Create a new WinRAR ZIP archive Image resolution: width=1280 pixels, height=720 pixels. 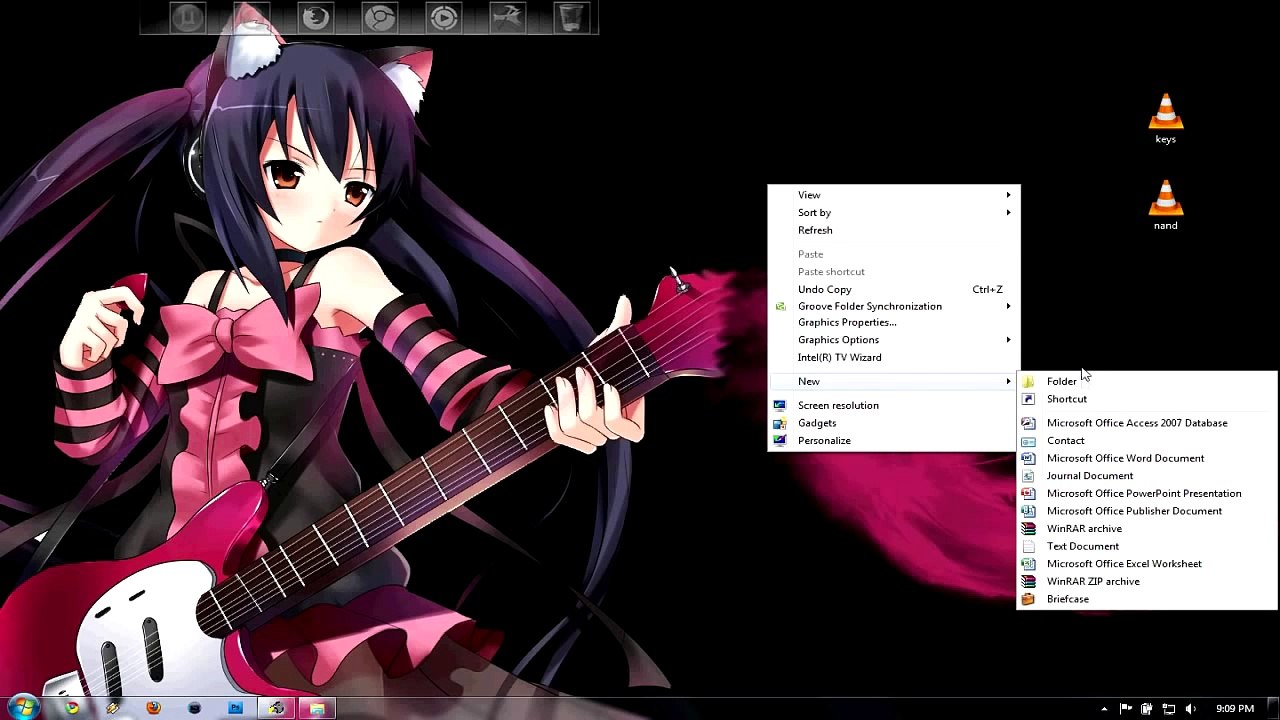(1147, 581)
